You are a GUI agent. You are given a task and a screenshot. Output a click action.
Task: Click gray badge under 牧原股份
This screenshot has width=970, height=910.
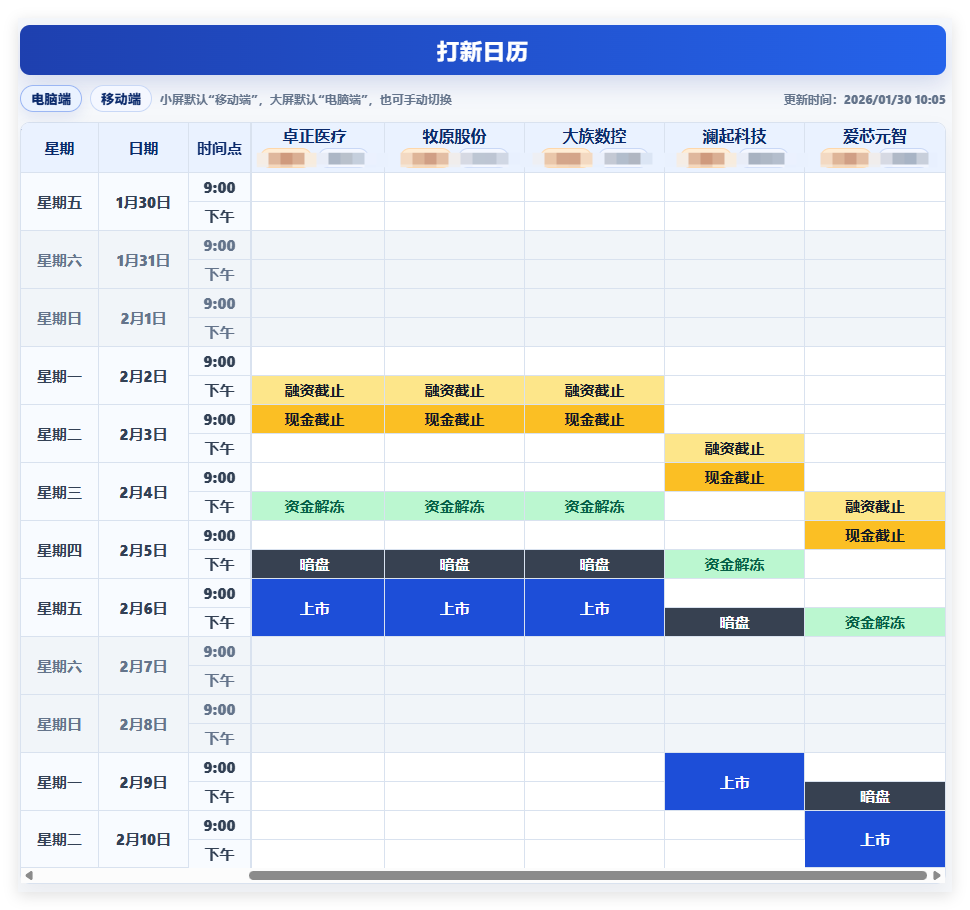pos(484,158)
